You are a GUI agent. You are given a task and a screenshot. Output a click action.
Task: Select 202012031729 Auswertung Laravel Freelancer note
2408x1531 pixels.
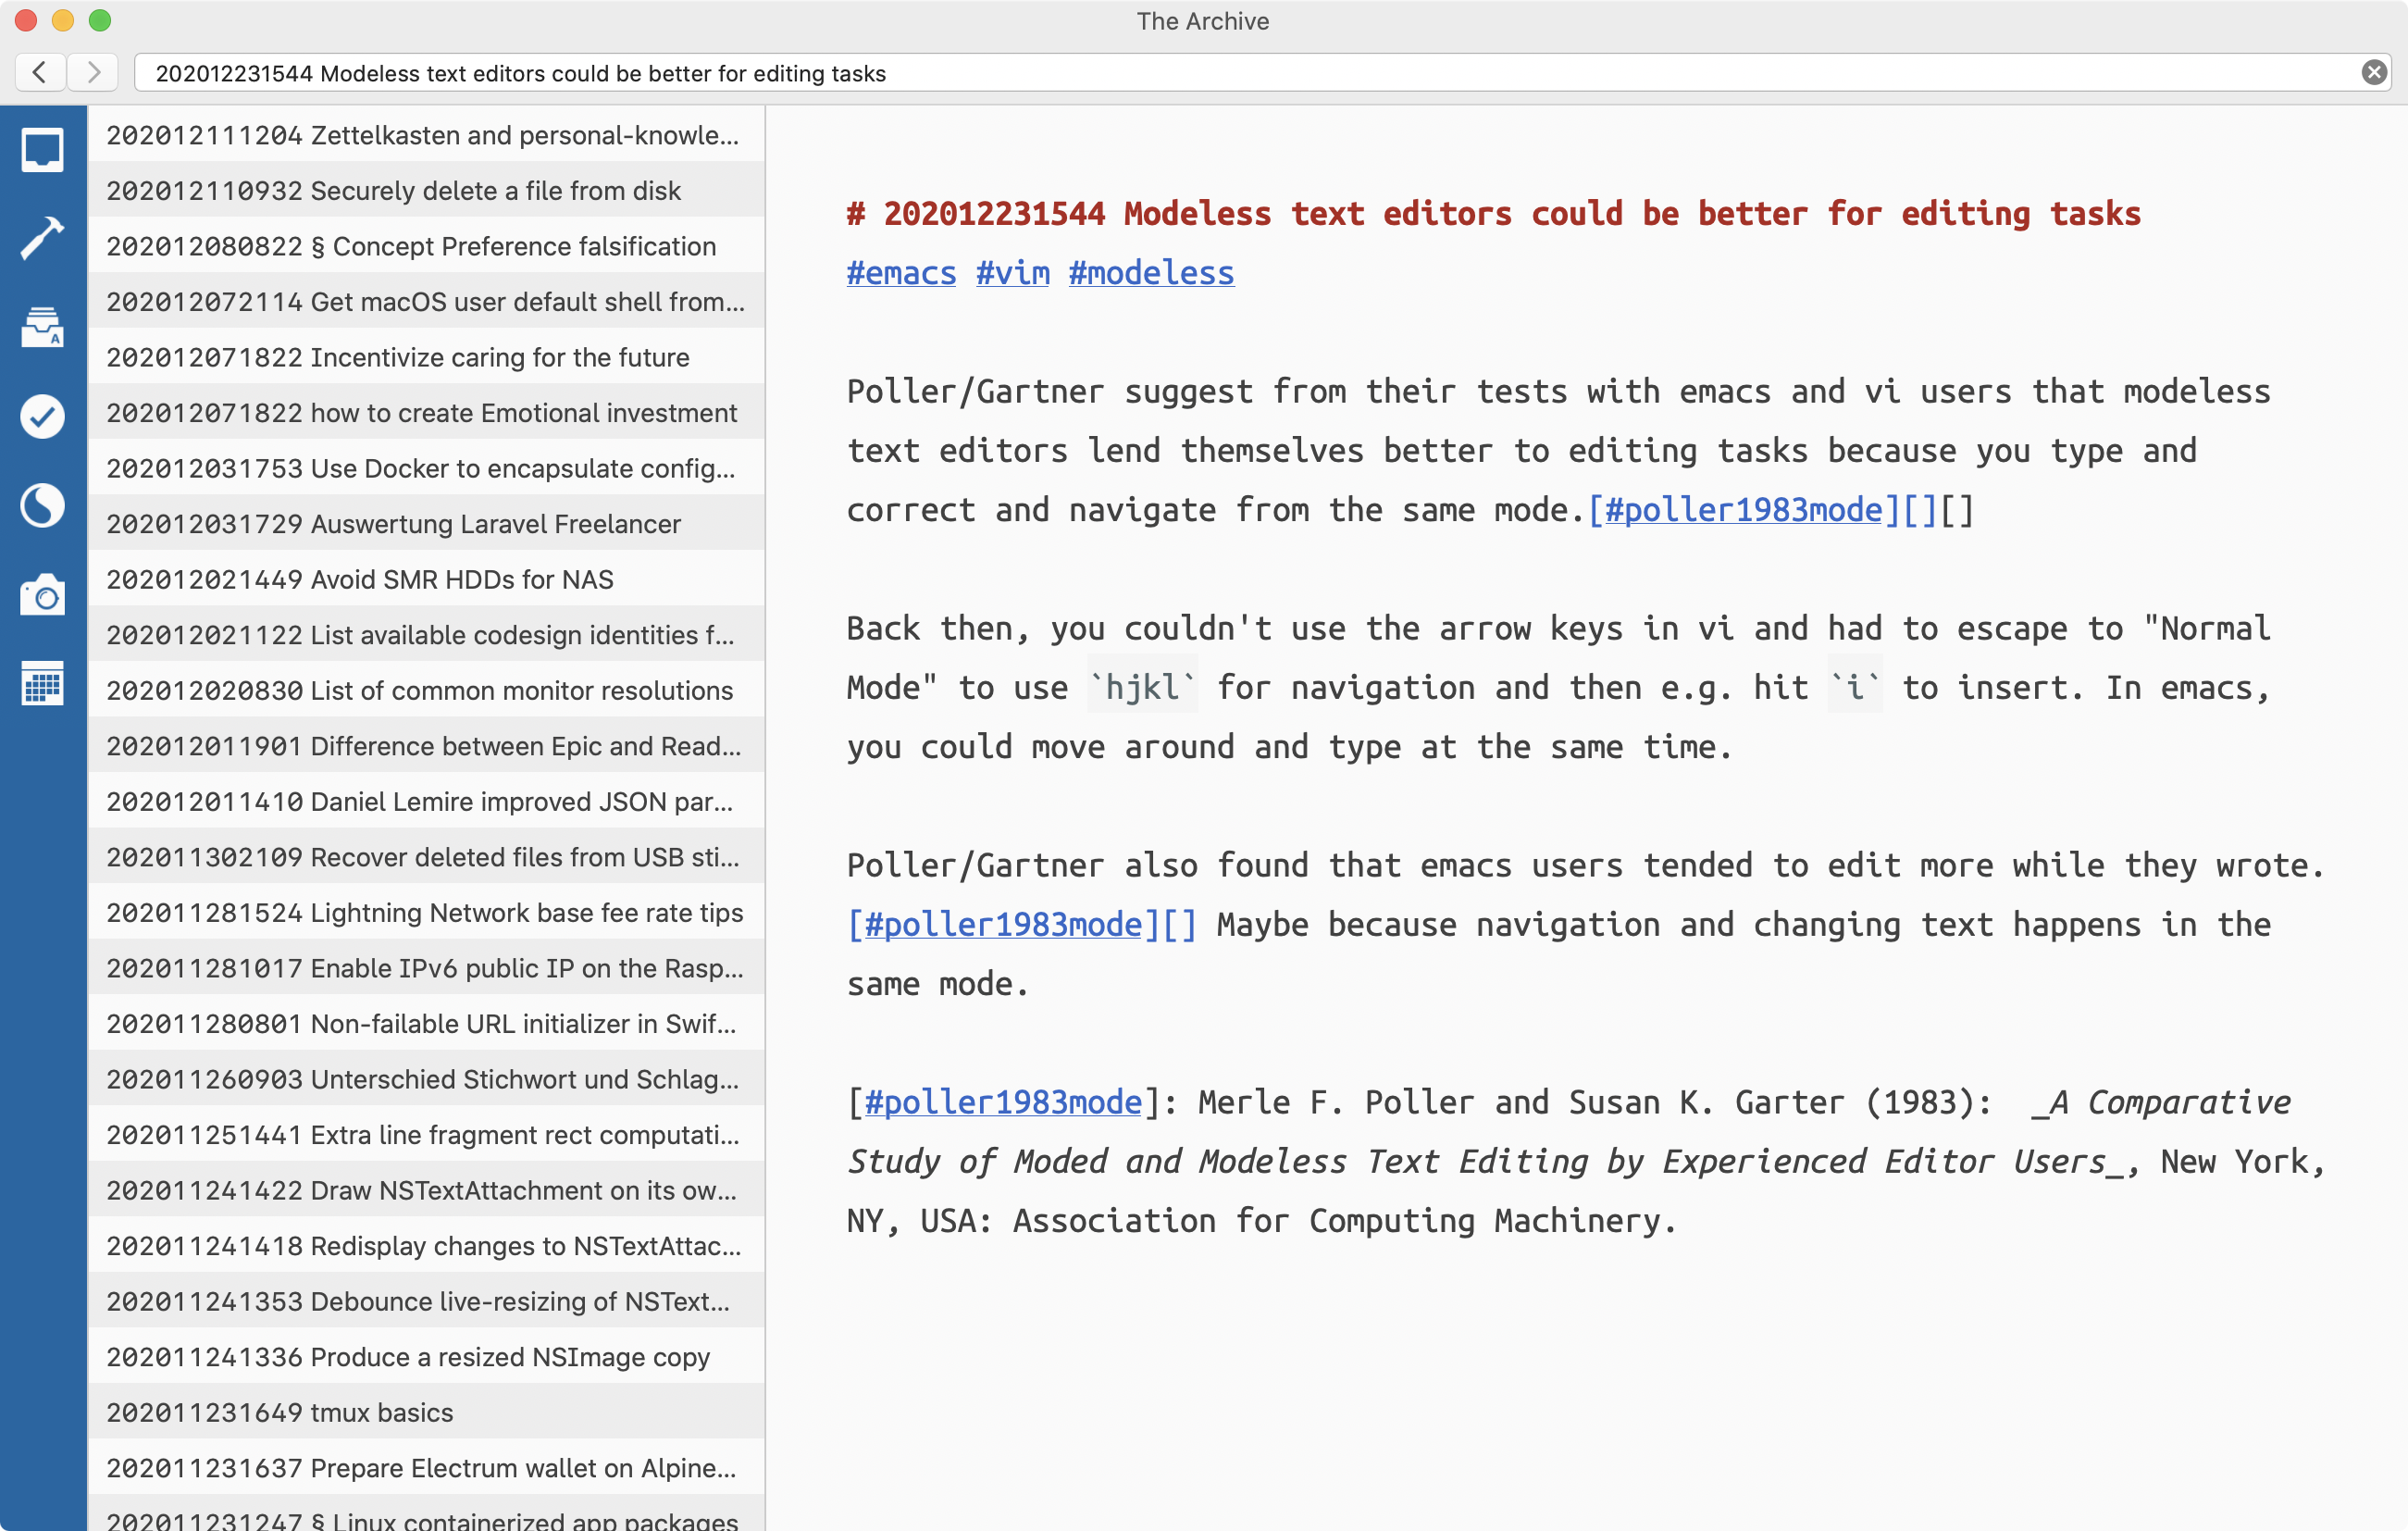[x=427, y=523]
